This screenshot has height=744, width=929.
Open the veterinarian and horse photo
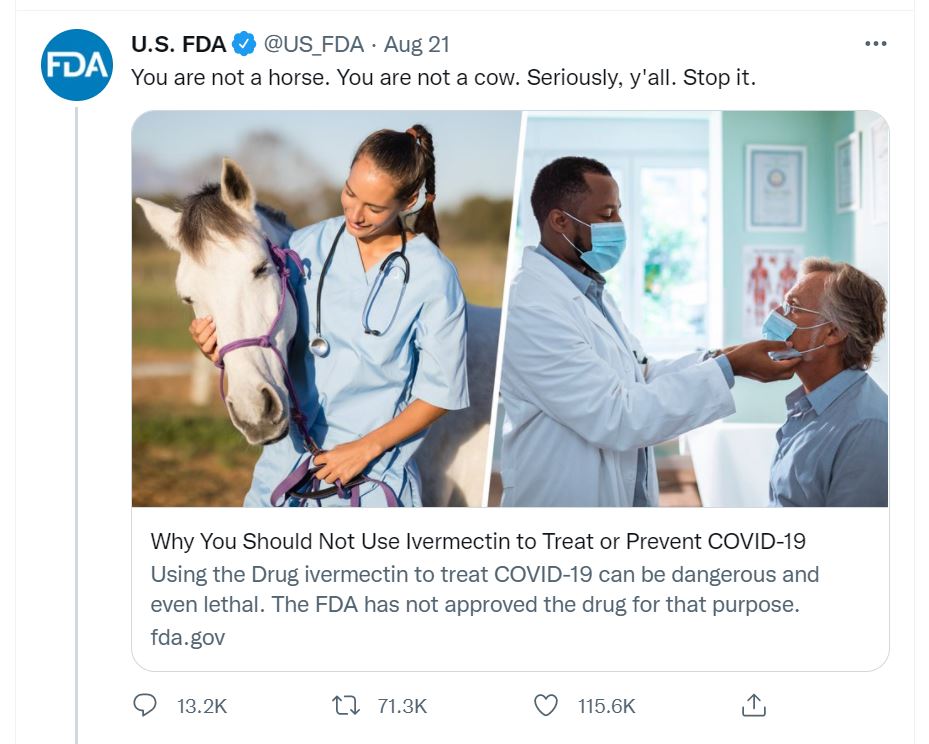click(x=324, y=309)
